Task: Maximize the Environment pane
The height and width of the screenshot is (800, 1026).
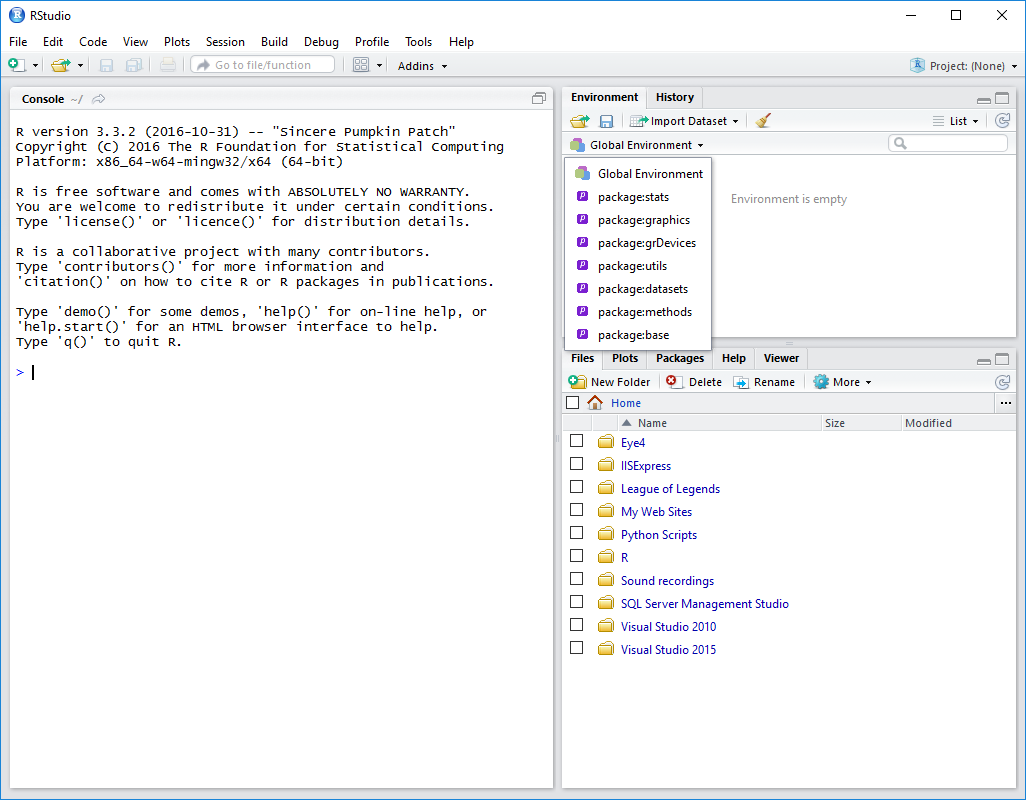Action: [x=1002, y=98]
